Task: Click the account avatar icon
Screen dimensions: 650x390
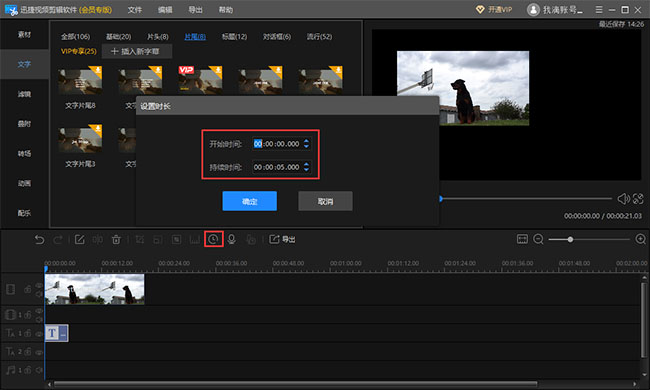Action: (533, 10)
